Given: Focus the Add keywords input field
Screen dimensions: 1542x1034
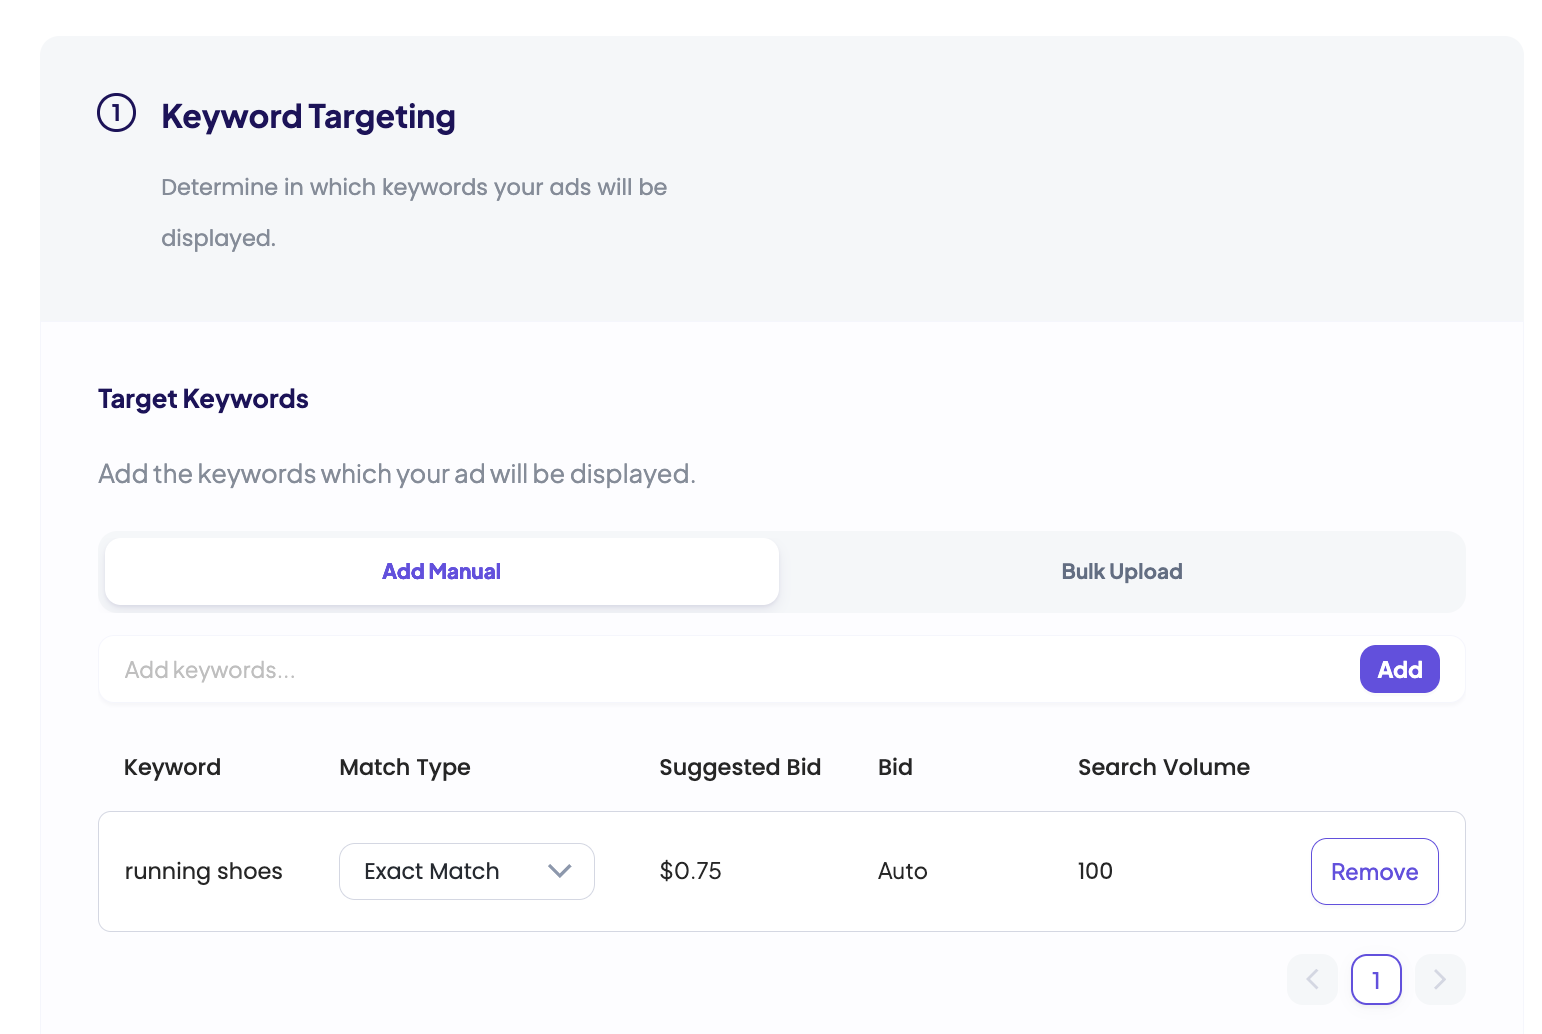Looking at the screenshot, I should (700, 669).
